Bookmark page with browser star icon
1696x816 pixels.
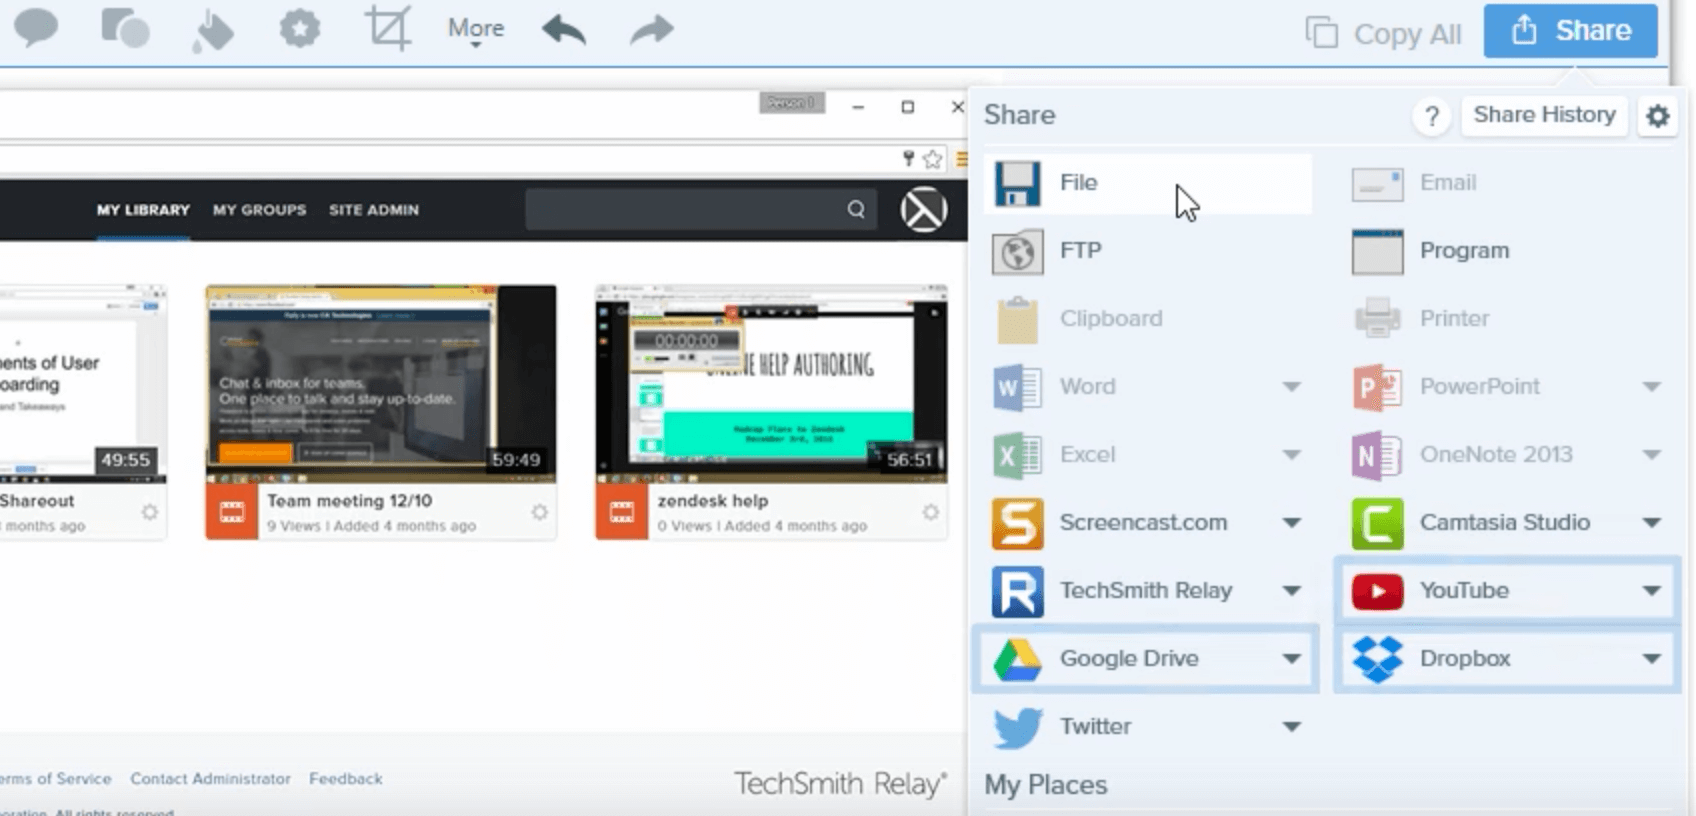coord(932,158)
